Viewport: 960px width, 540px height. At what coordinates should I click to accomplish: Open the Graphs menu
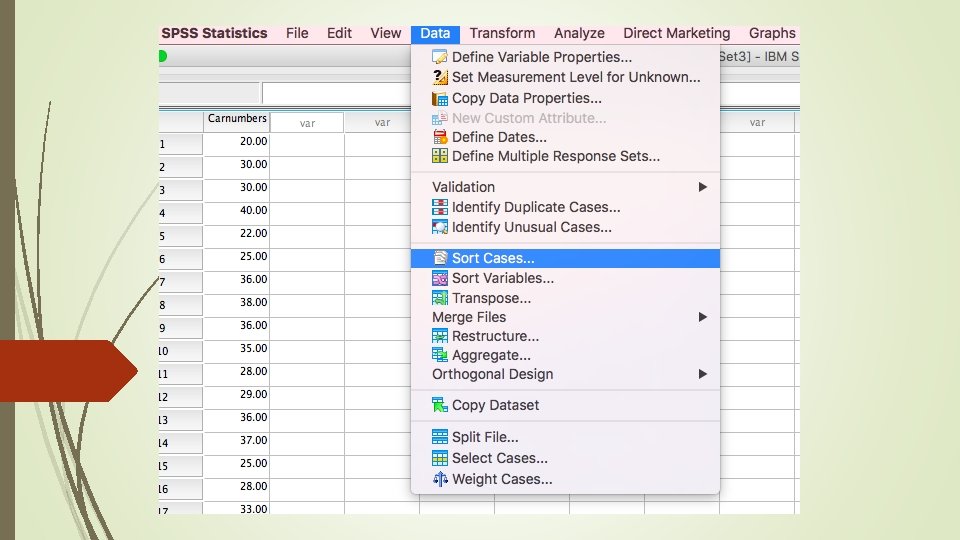(772, 33)
